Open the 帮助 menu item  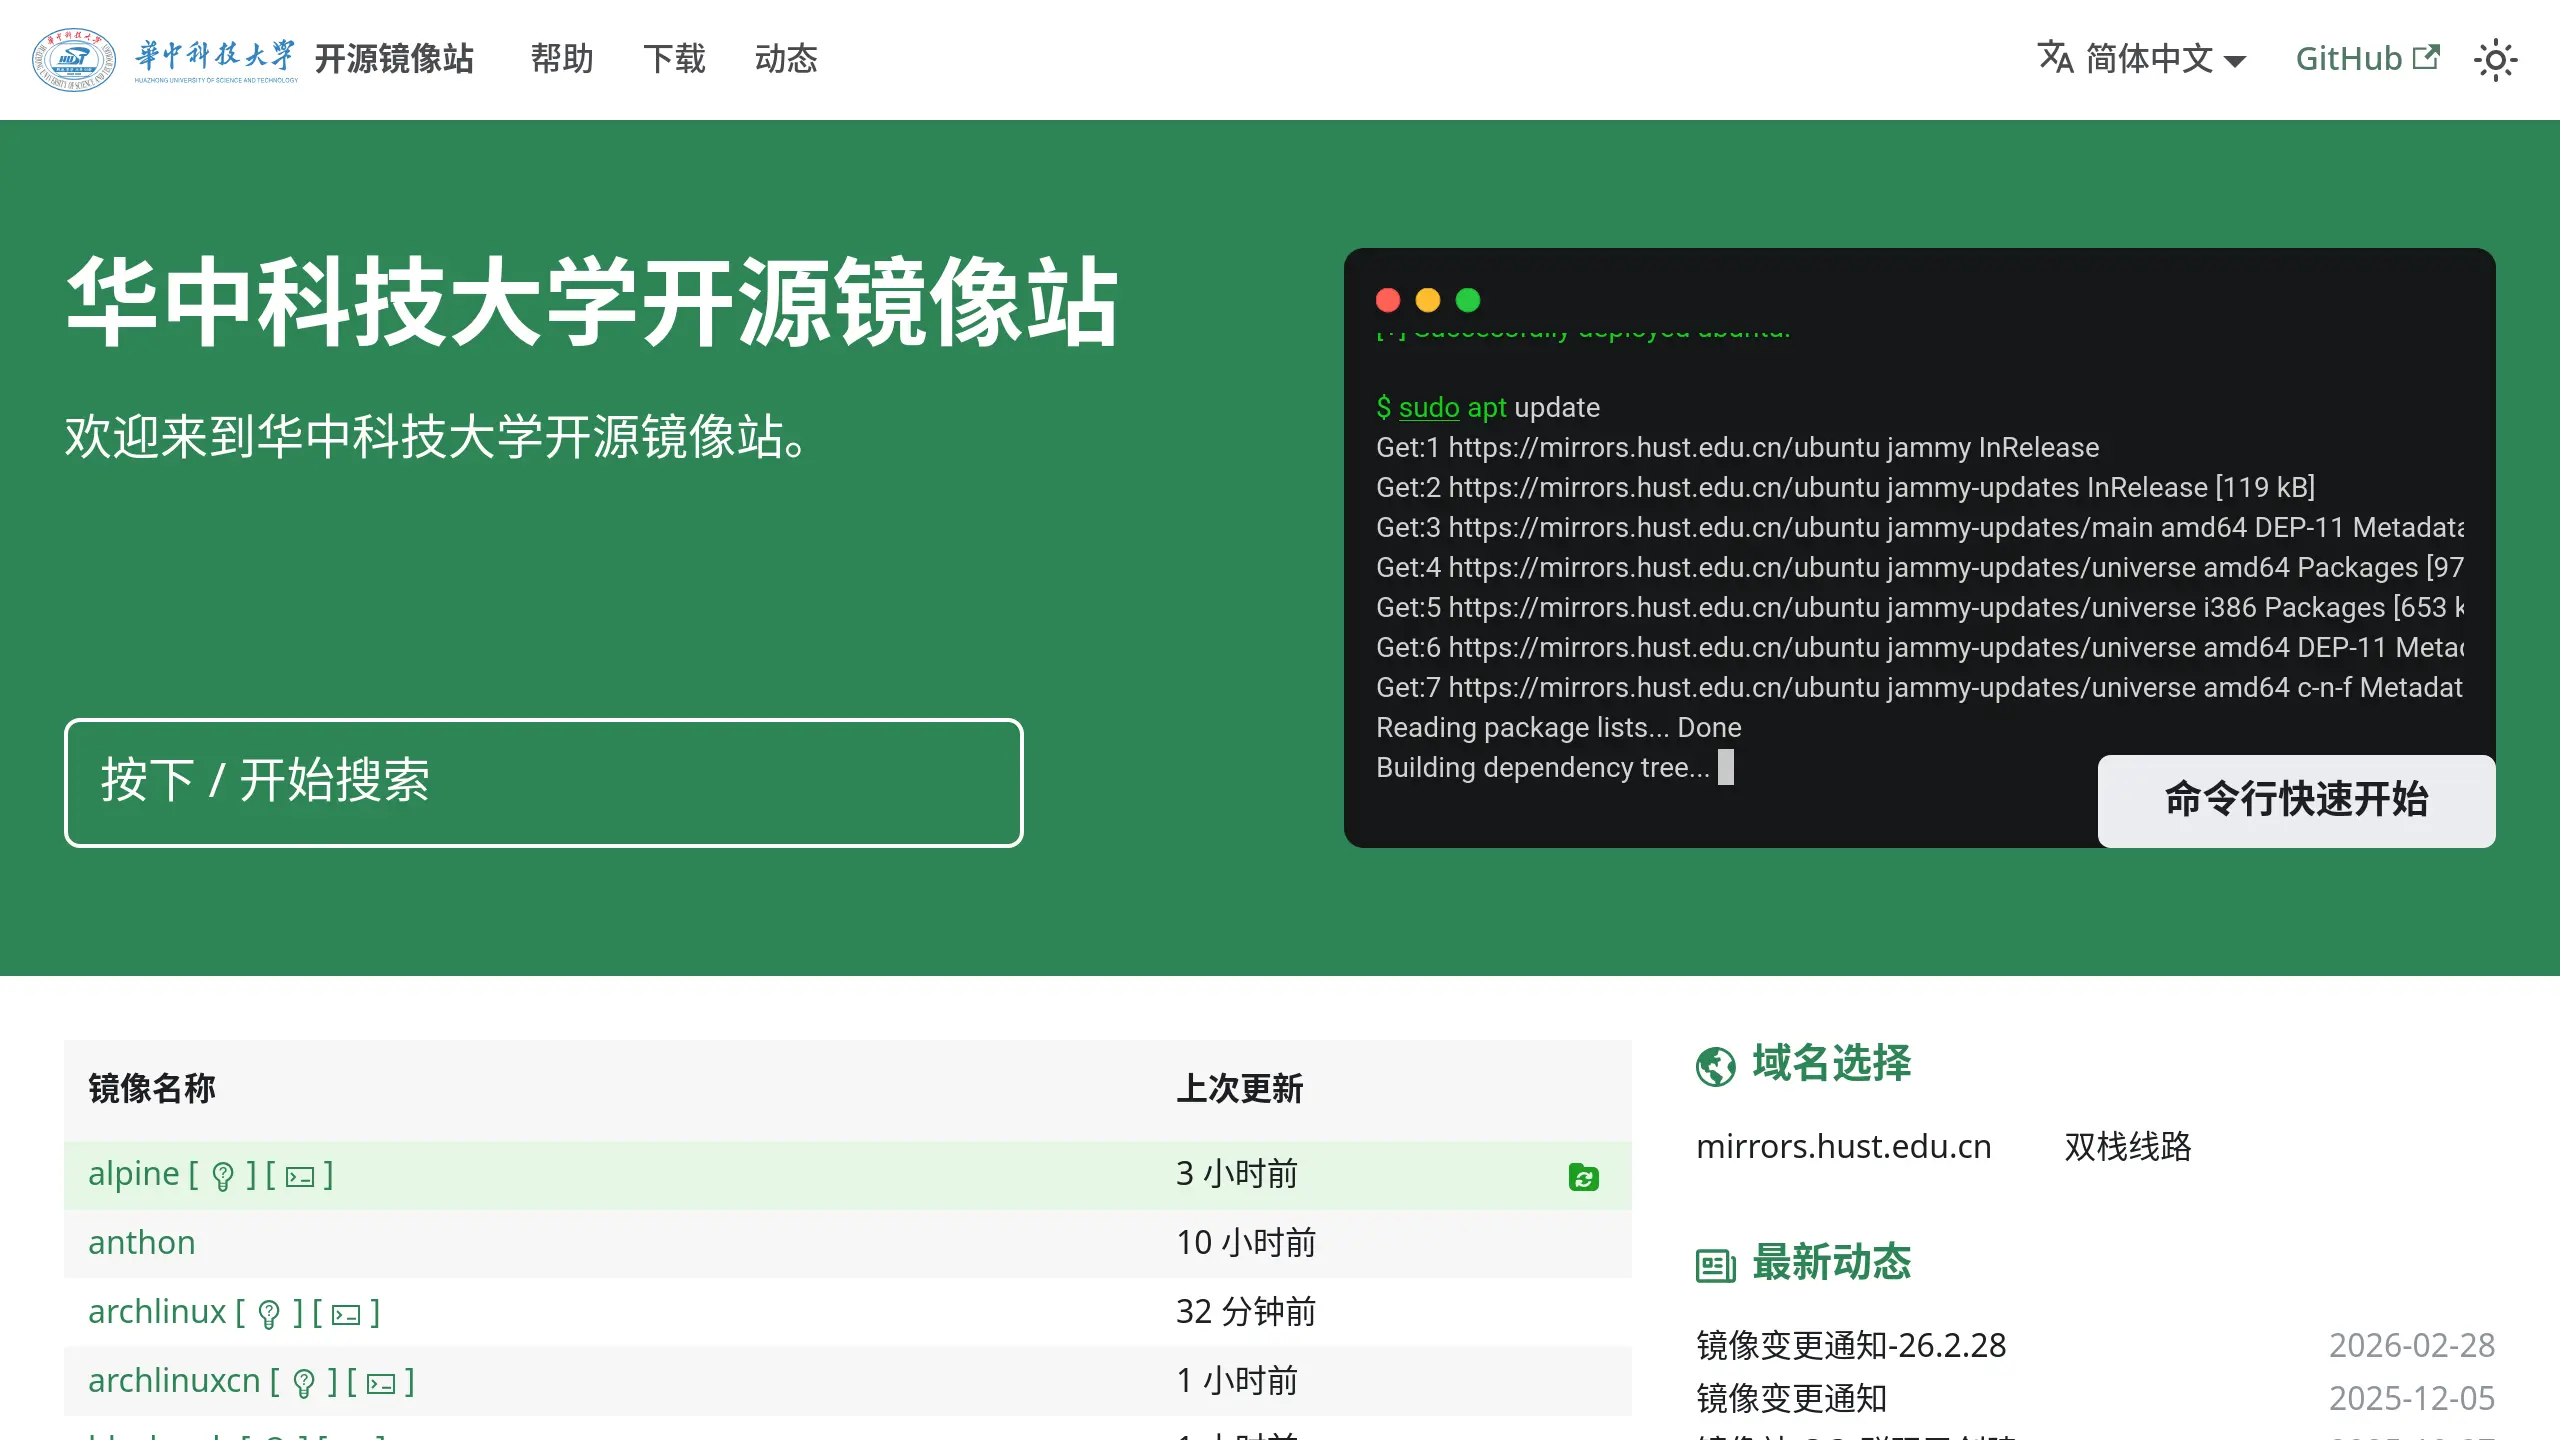[562, 59]
